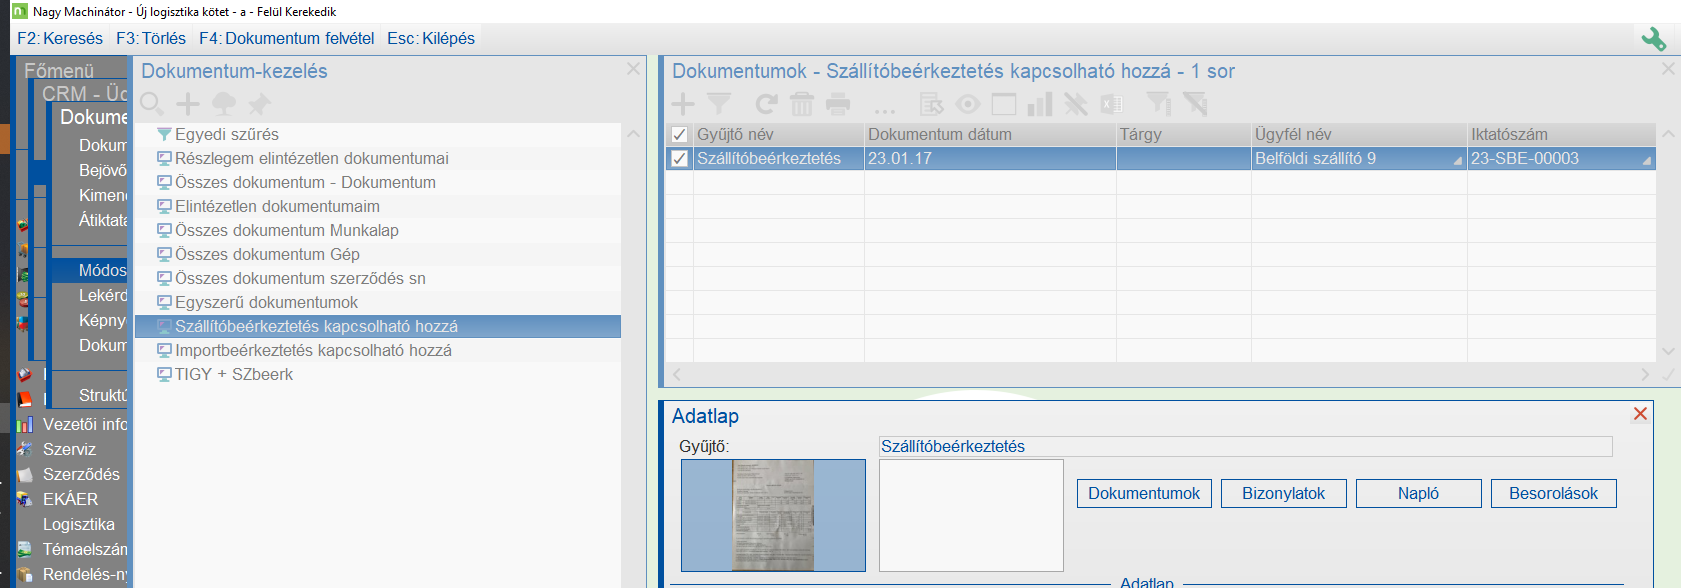Click the icon beside Rendelés menu
Image resolution: width=1681 pixels, height=588 pixels.
coord(25,574)
